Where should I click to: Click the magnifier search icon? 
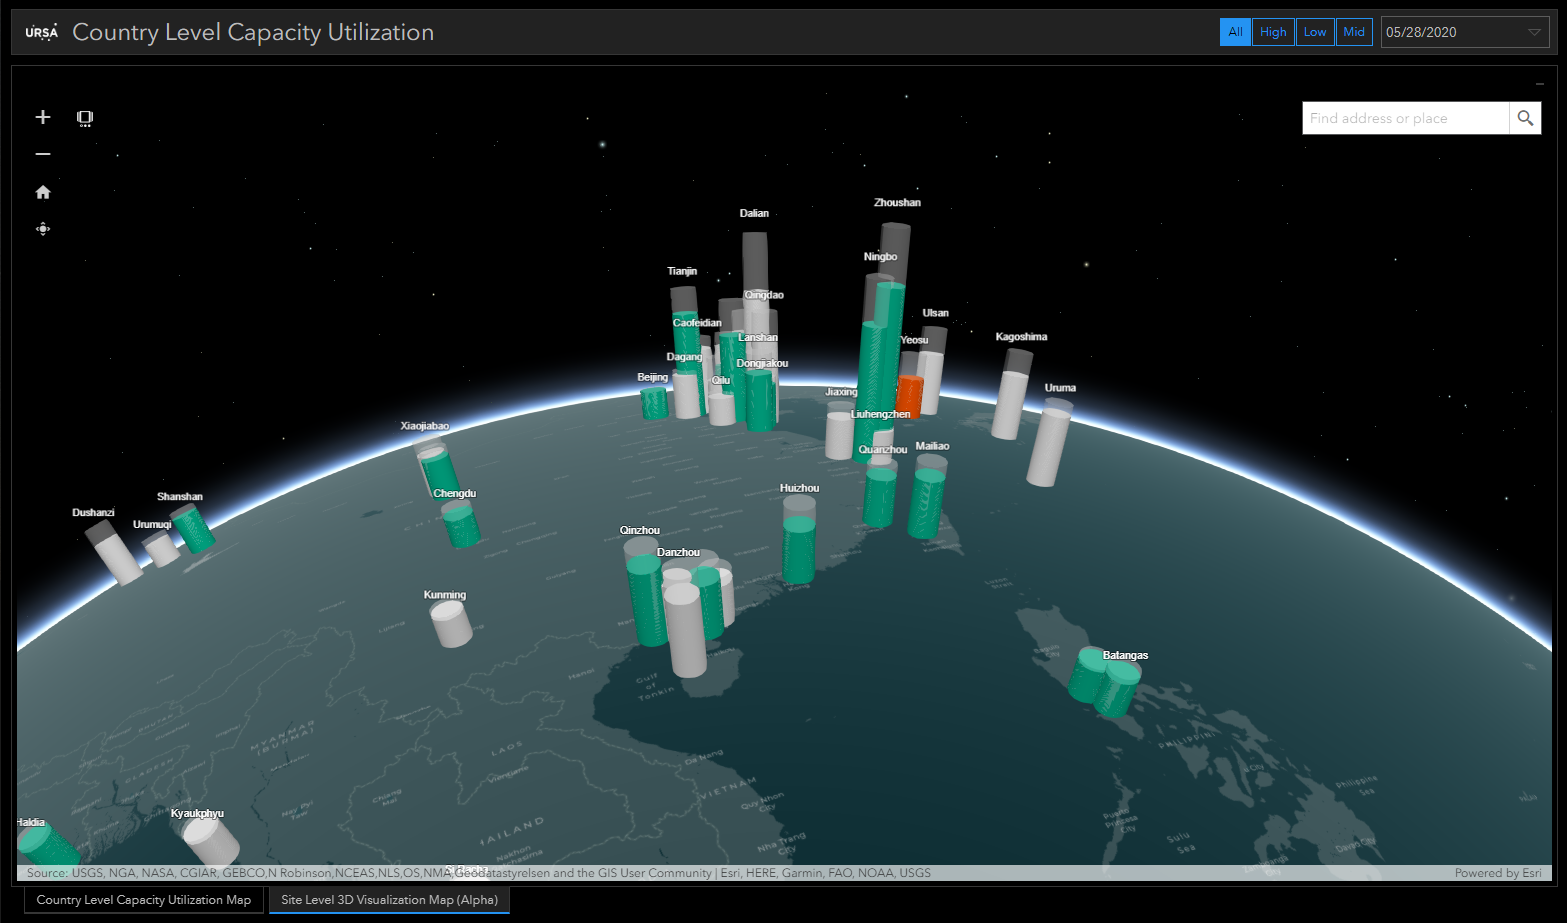tap(1525, 118)
